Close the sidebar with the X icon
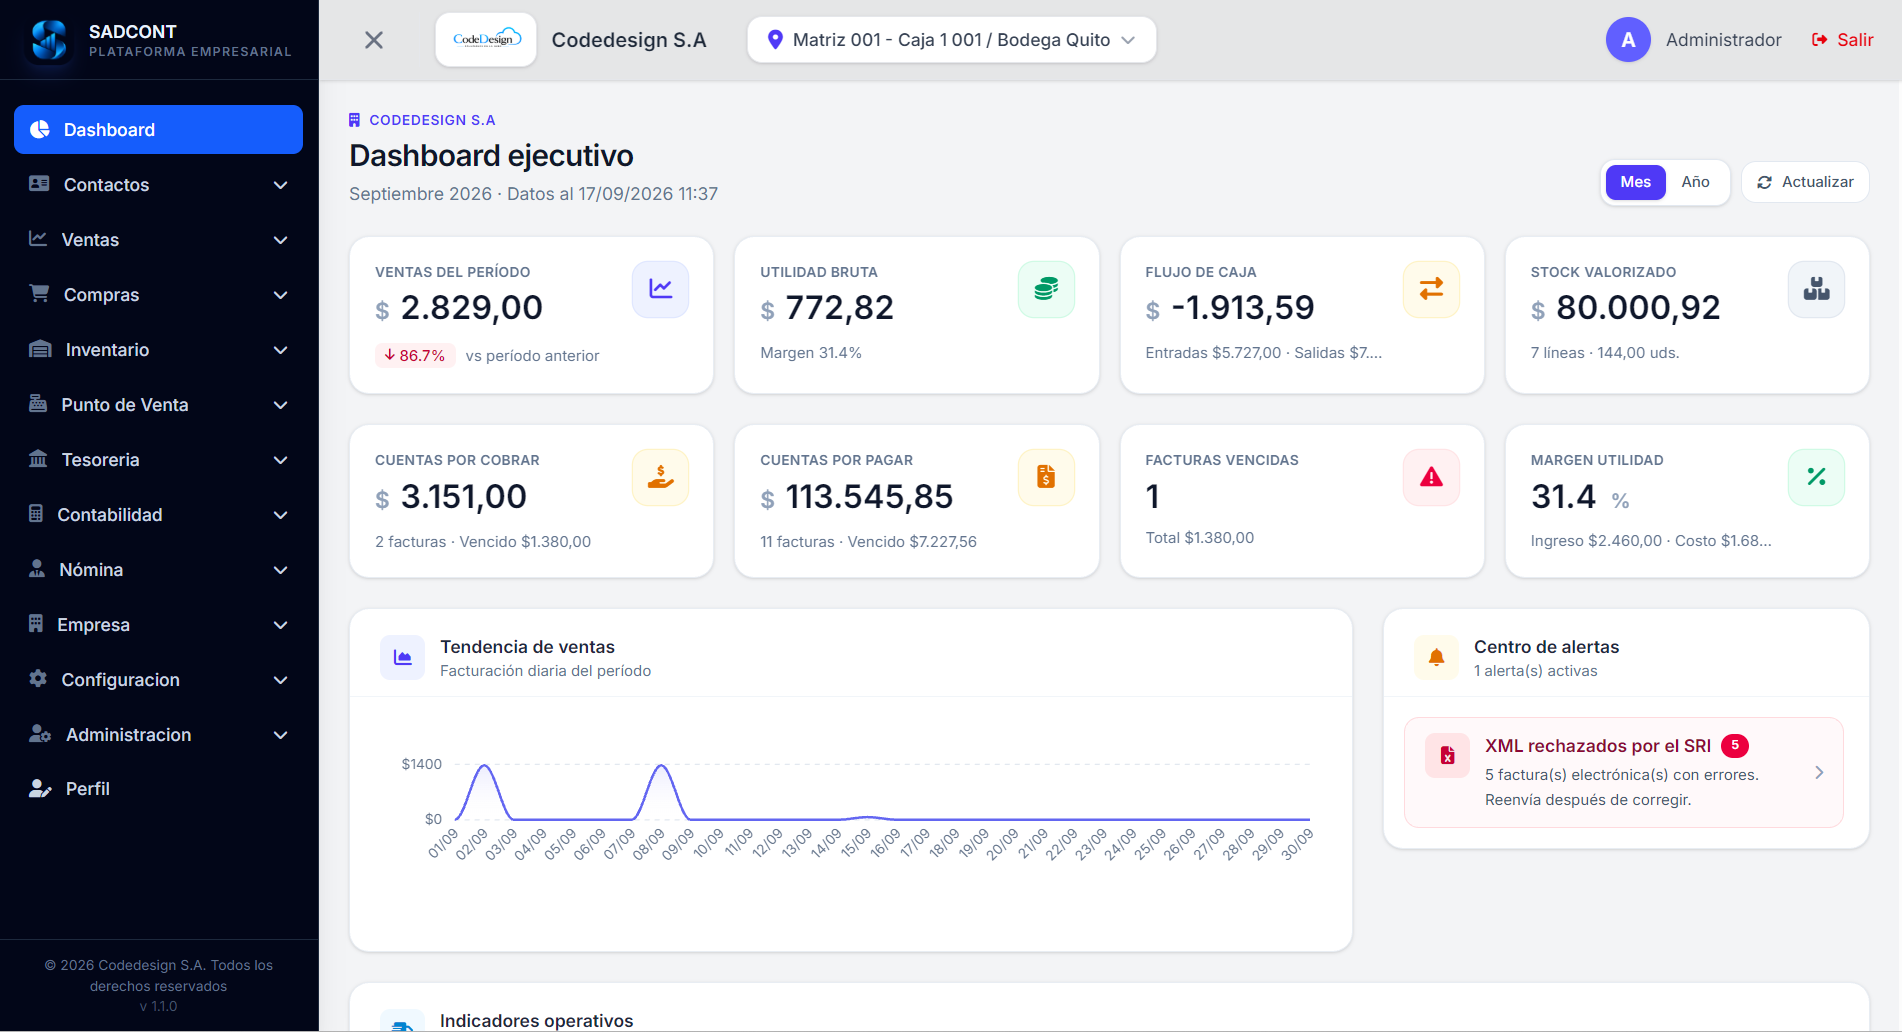The image size is (1902, 1032). click(374, 40)
